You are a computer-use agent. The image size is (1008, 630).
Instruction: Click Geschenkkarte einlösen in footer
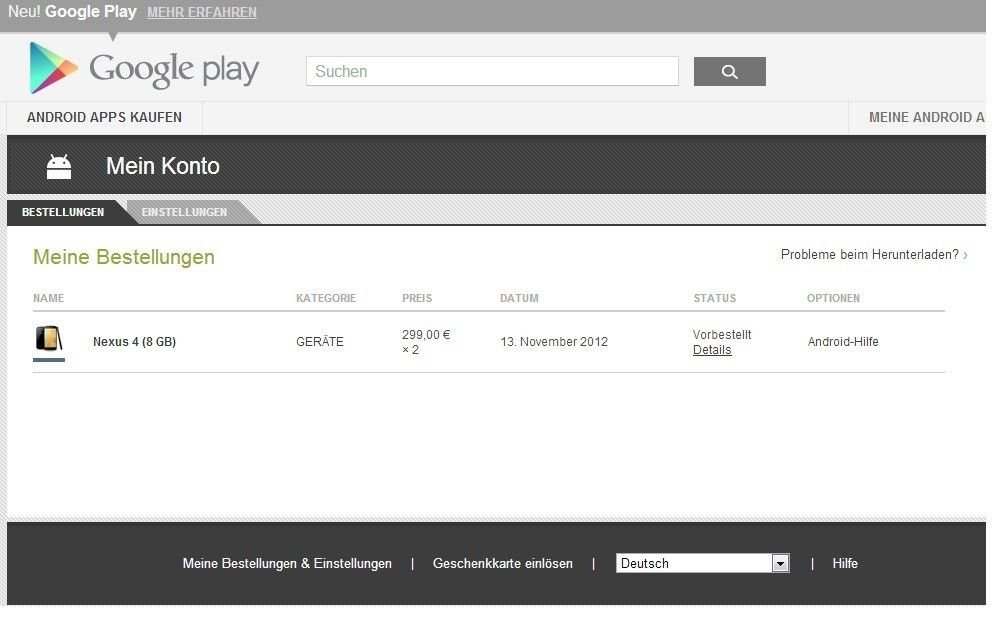click(503, 564)
